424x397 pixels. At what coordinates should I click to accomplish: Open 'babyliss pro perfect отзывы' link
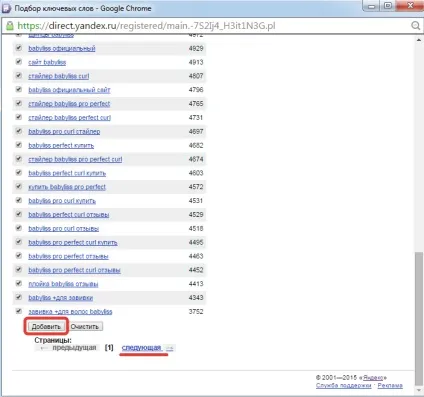point(68,256)
